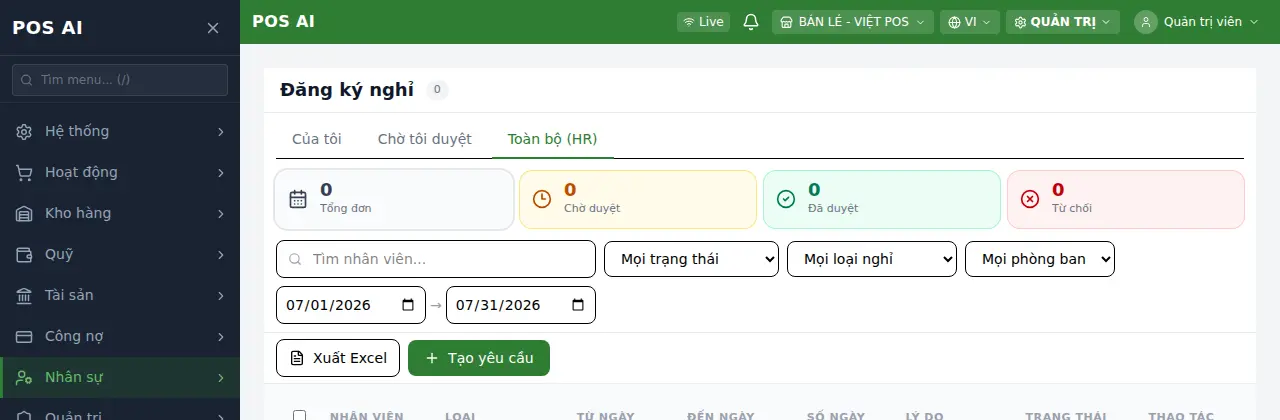
Task: Close the sidebar with the X icon
Action: pyautogui.click(x=213, y=28)
